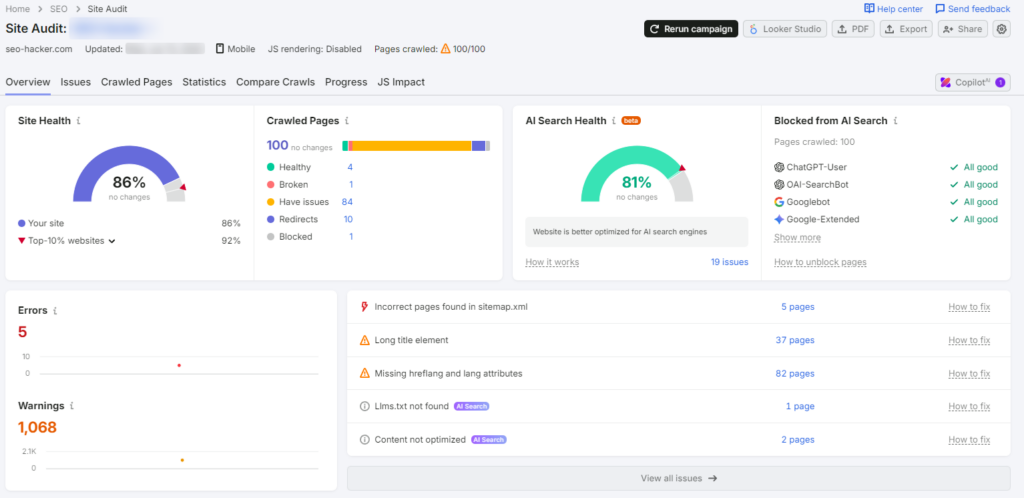
Task: Click the Healthy pages count 4
Action: click(350, 167)
